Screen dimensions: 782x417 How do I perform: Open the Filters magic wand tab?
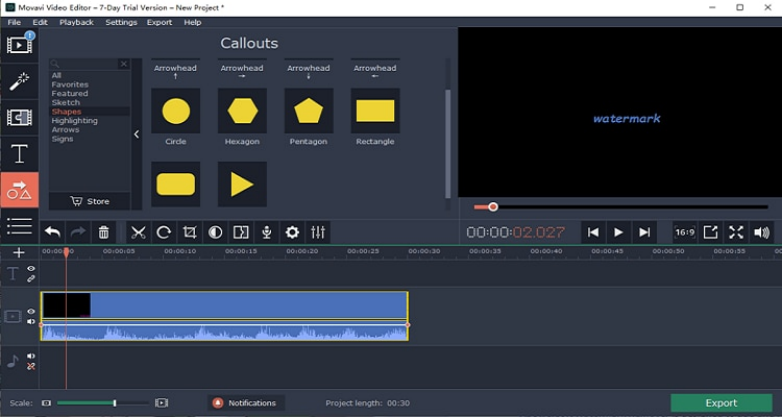point(19,81)
